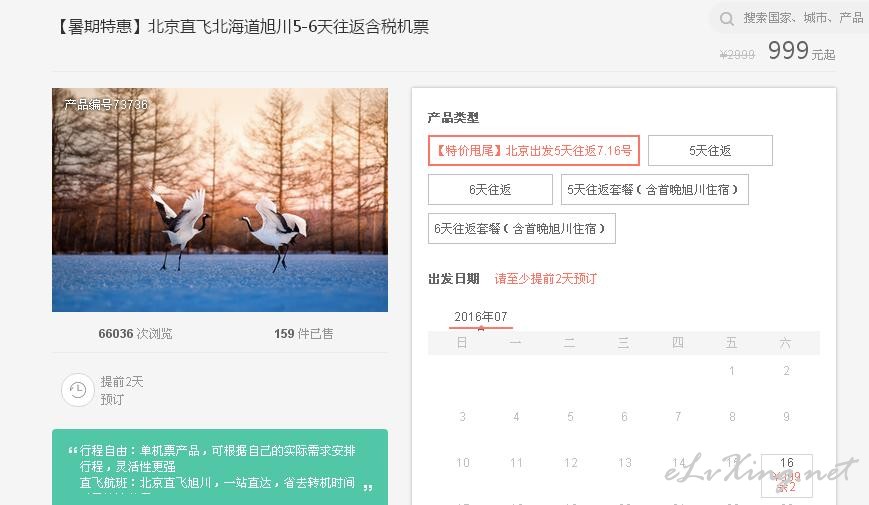This screenshot has height=505, width=869.
Task: Choose 6天往返套餐(含首晚旭川住宿) option
Action: pyautogui.click(x=522, y=228)
